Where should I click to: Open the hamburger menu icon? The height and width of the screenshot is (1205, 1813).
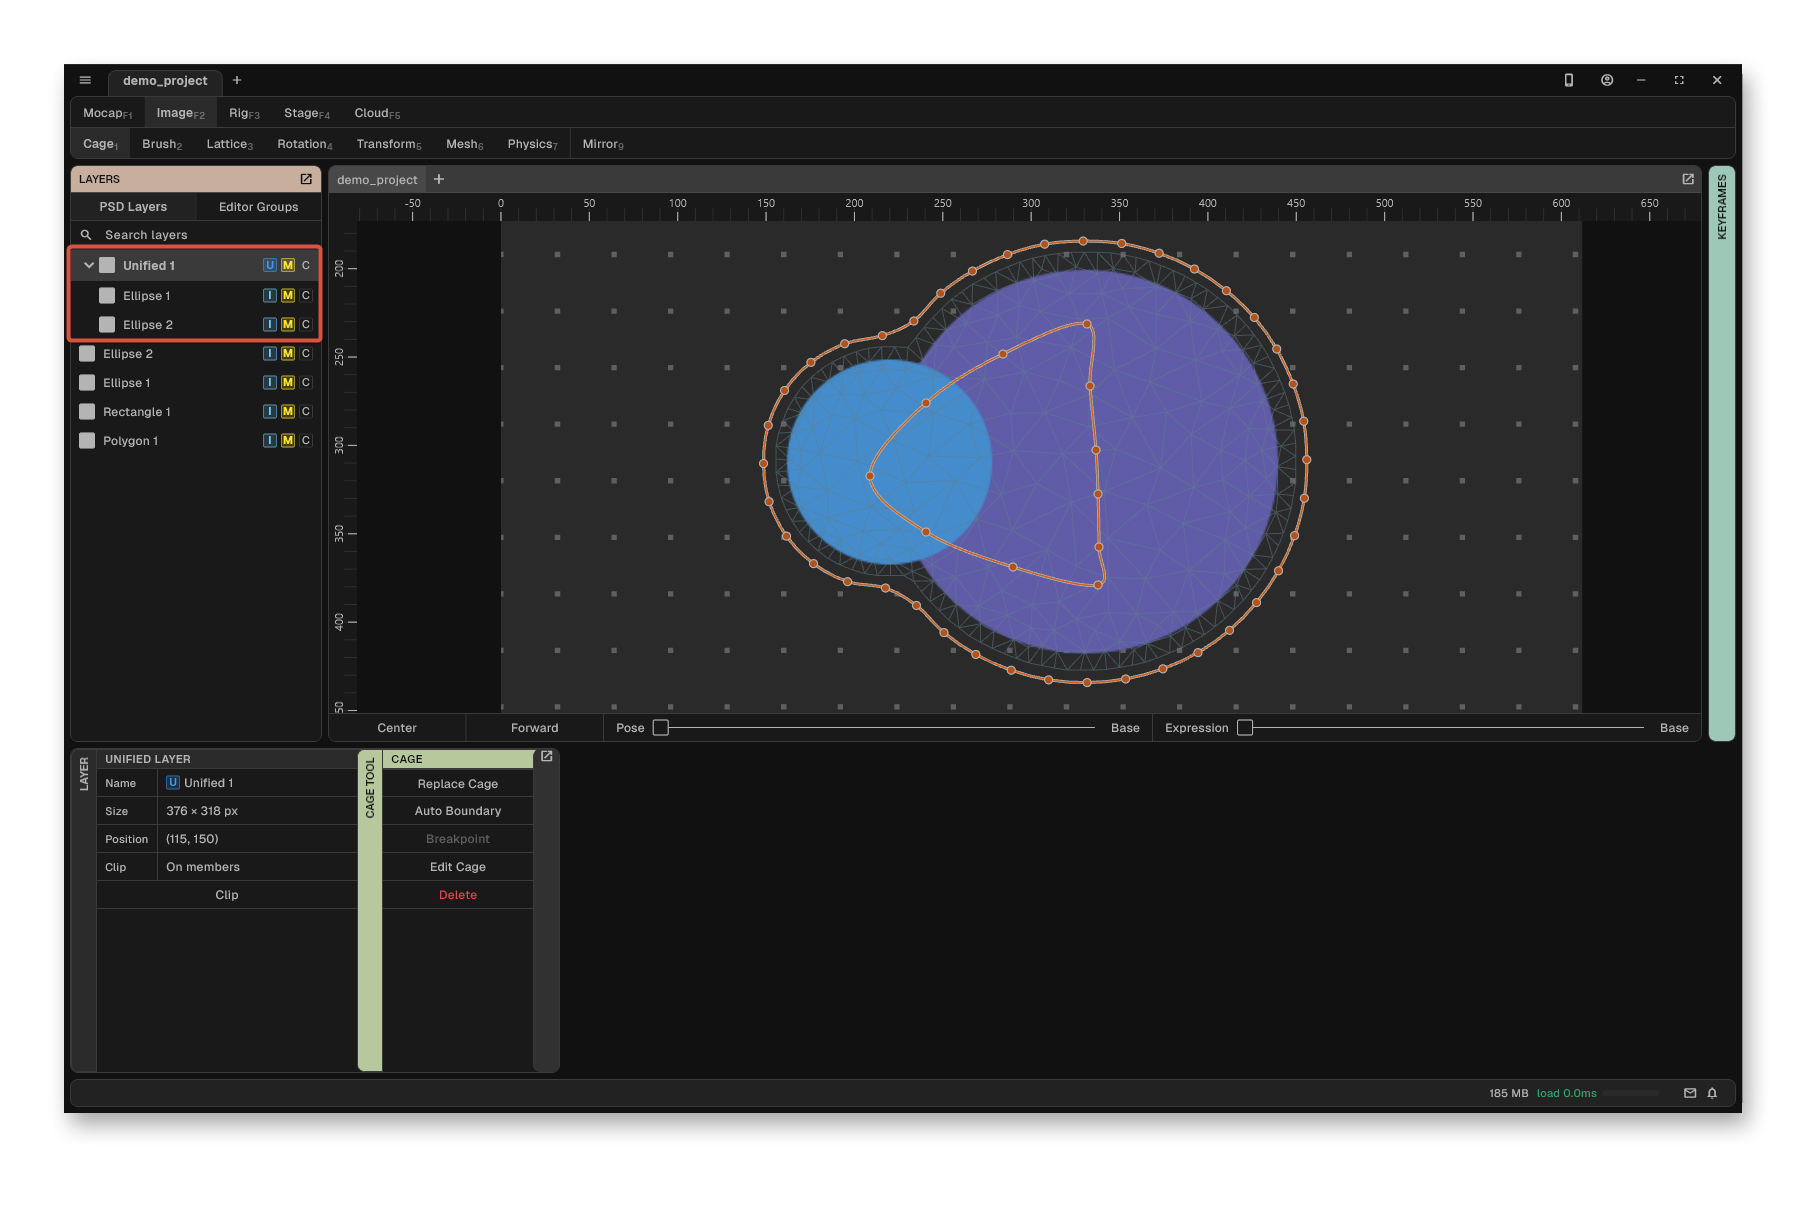click(x=85, y=80)
